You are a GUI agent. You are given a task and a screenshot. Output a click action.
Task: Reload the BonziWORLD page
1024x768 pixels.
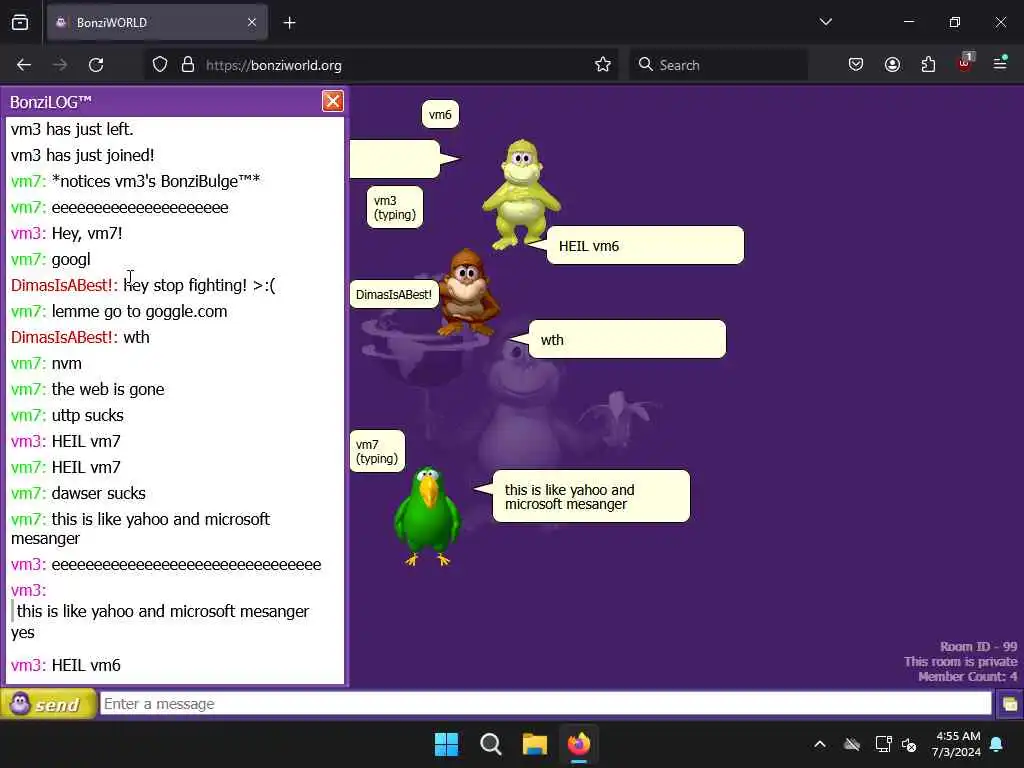(96, 65)
